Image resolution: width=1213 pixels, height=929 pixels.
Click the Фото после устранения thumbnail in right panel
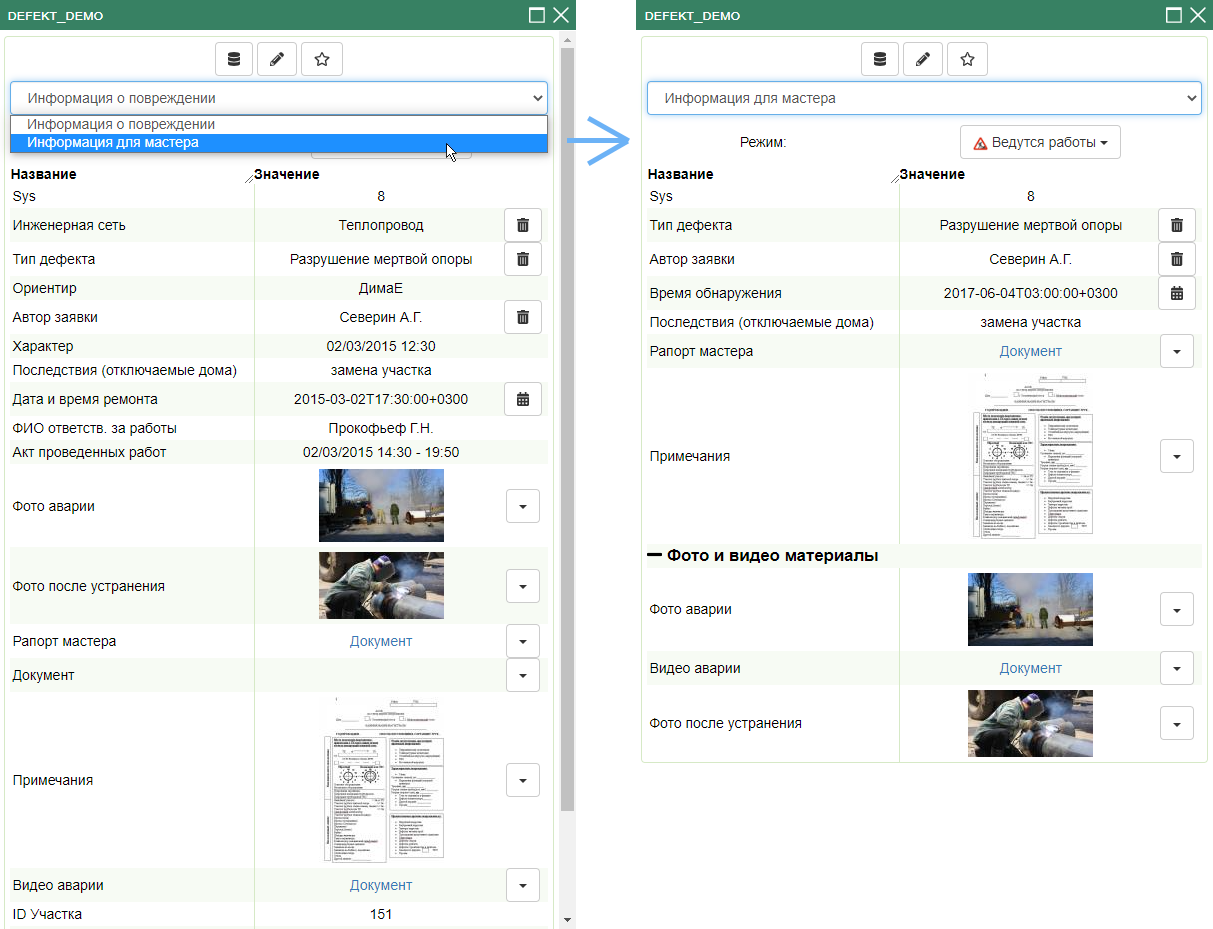(1030, 723)
